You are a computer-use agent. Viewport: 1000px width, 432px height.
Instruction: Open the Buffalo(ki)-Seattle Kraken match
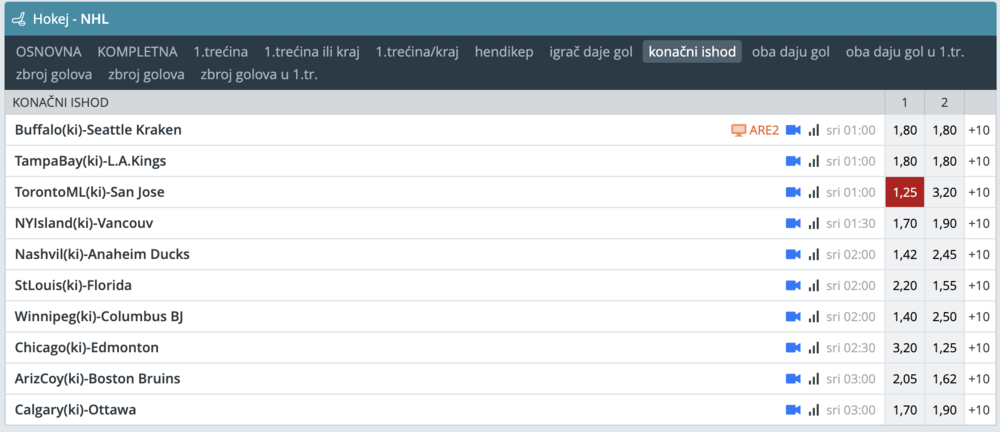(x=98, y=130)
